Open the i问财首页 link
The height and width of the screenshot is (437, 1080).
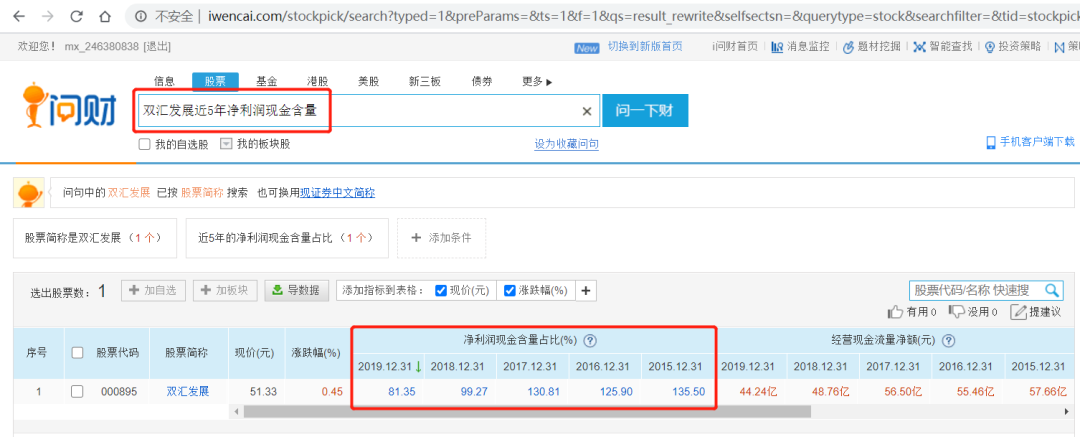(735, 47)
